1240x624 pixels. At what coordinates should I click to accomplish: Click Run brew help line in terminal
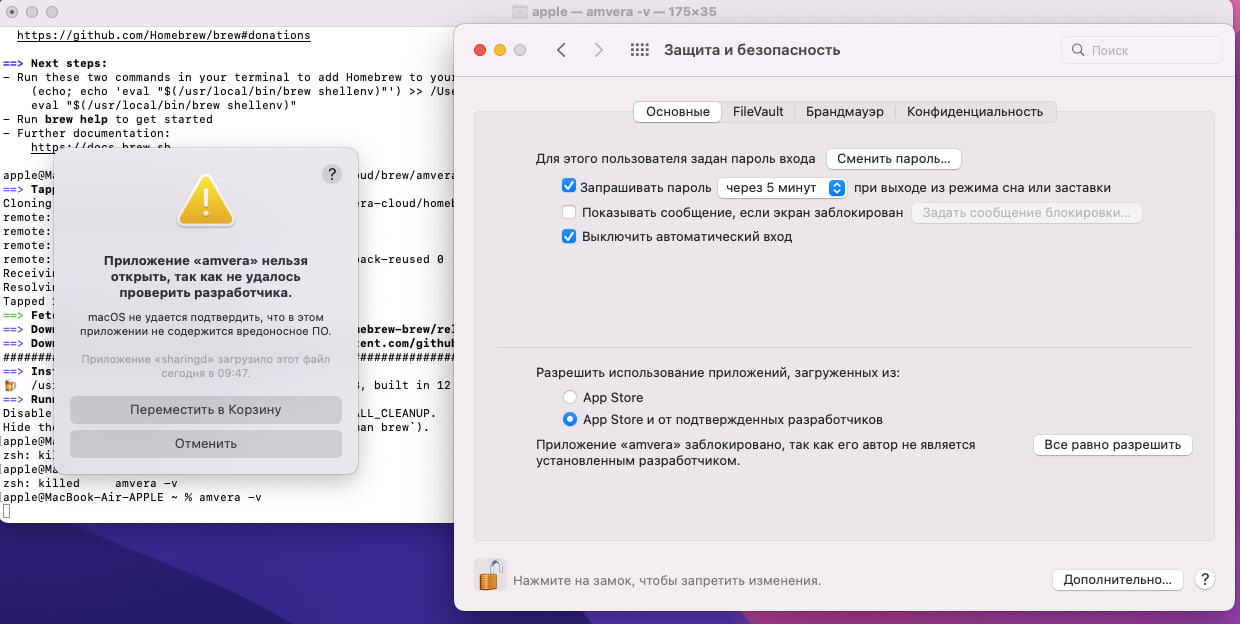point(108,119)
